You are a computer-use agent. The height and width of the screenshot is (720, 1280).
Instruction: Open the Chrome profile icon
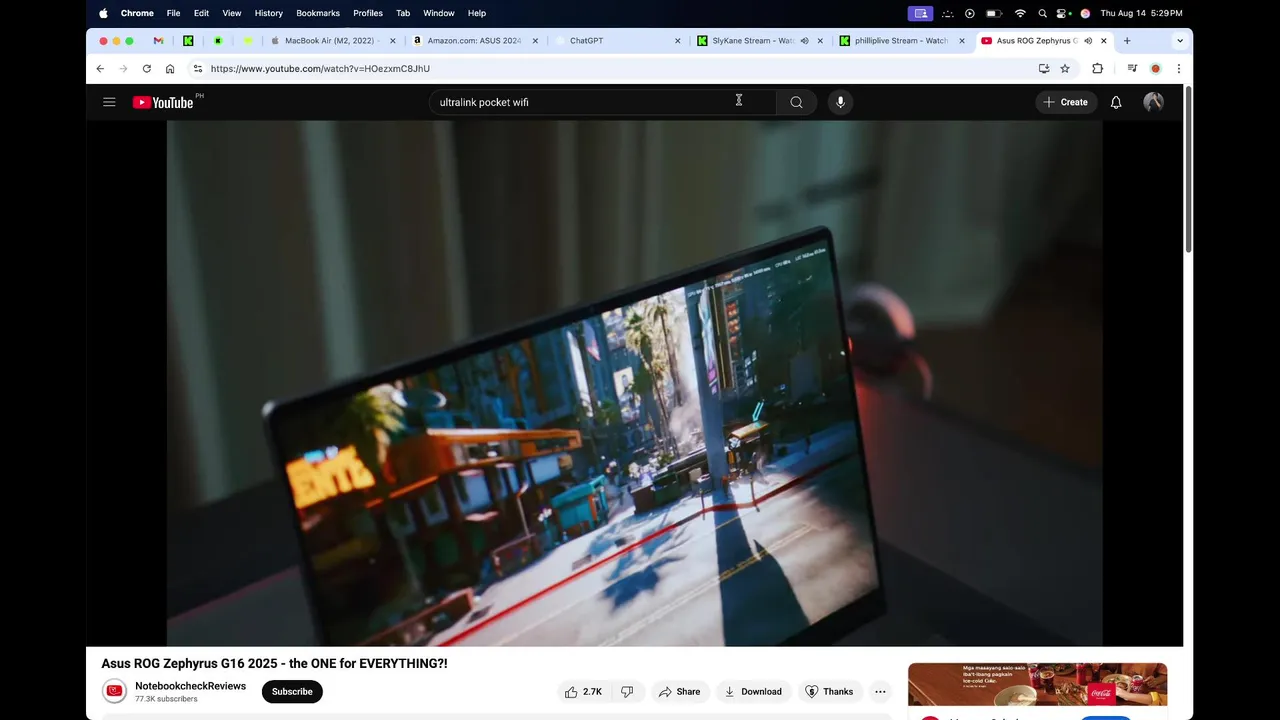(x=1155, y=69)
